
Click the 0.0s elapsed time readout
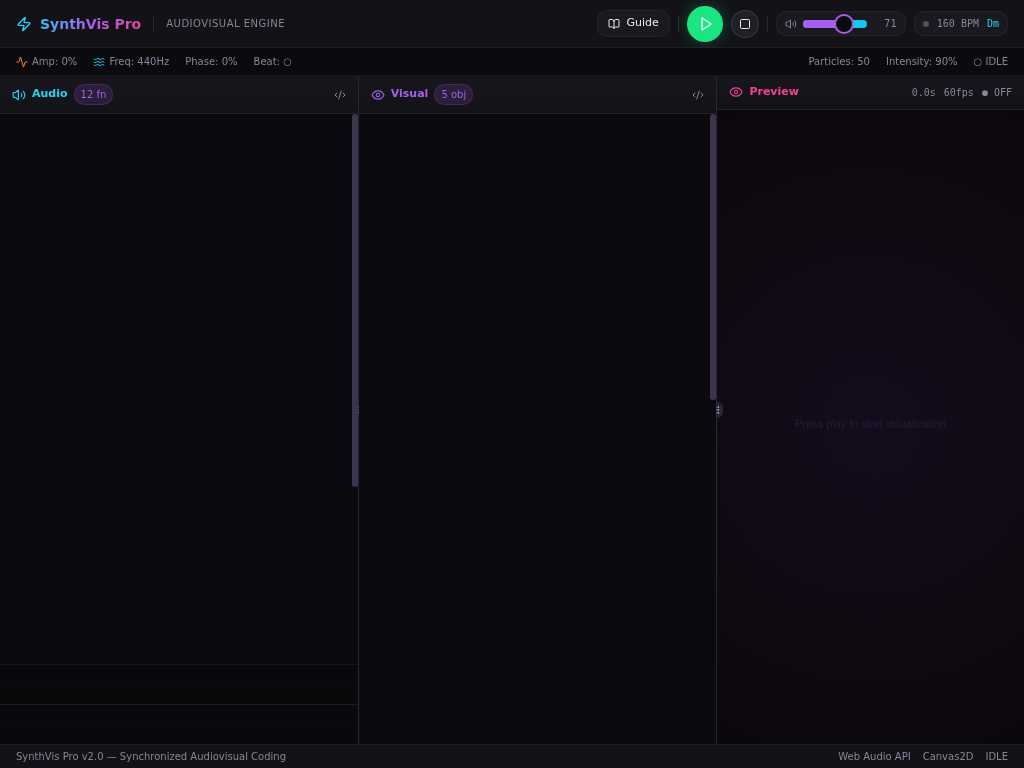click(x=923, y=92)
